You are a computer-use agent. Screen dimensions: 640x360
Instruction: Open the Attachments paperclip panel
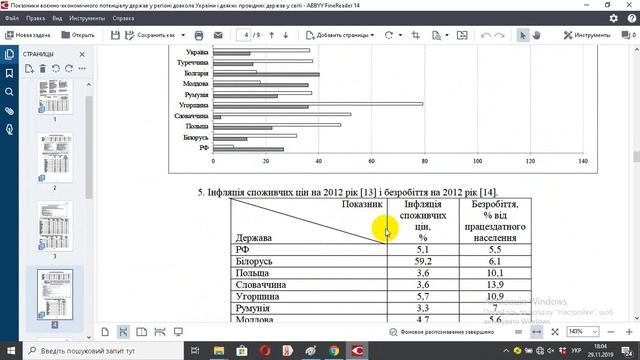click(x=9, y=111)
